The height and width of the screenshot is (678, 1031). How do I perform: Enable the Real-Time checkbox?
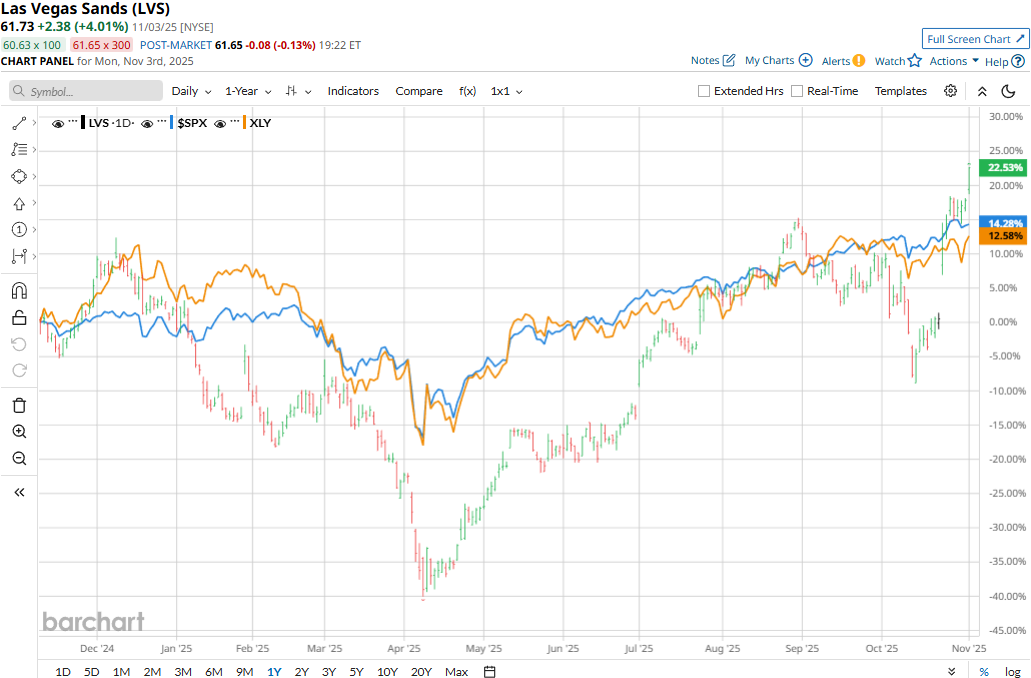tap(797, 91)
